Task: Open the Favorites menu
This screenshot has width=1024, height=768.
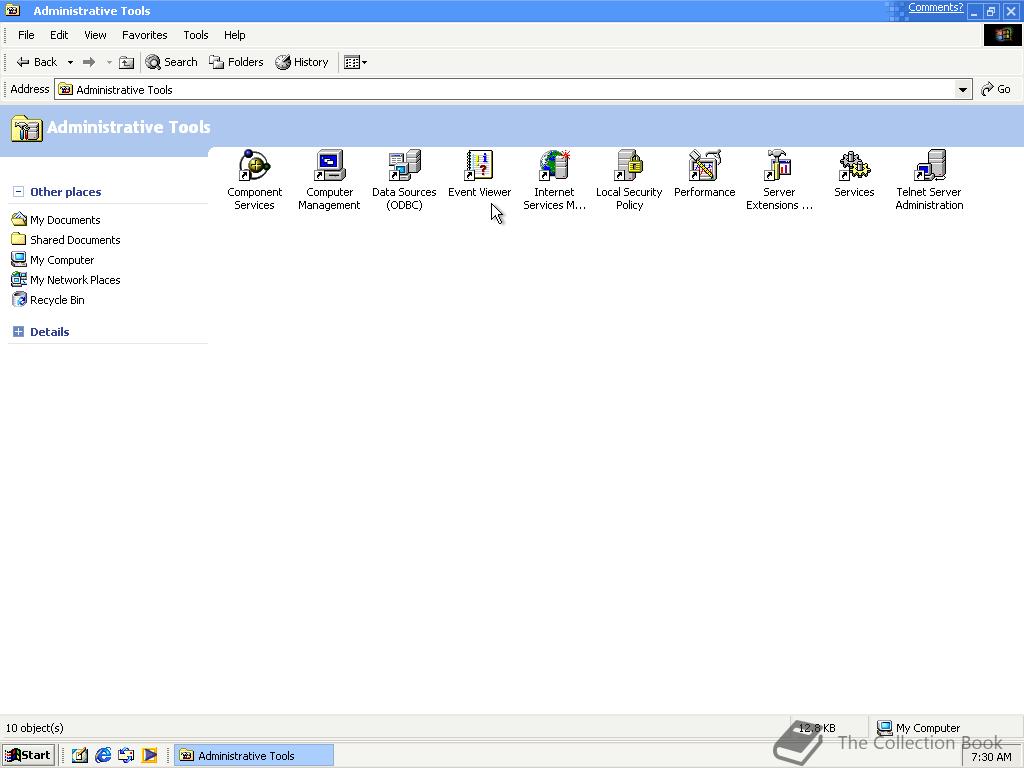Action: click(144, 35)
